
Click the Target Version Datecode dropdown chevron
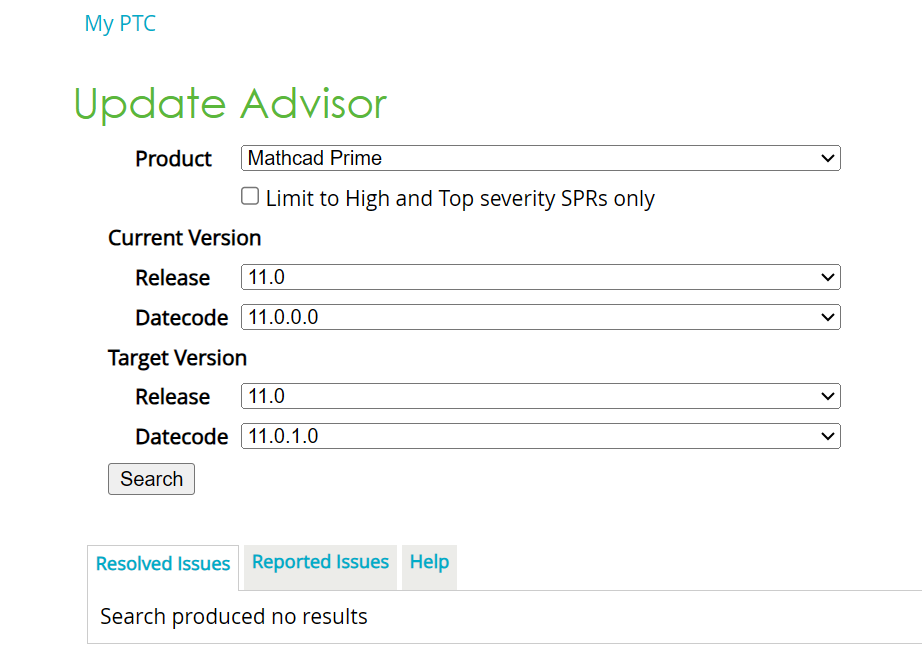click(x=826, y=436)
